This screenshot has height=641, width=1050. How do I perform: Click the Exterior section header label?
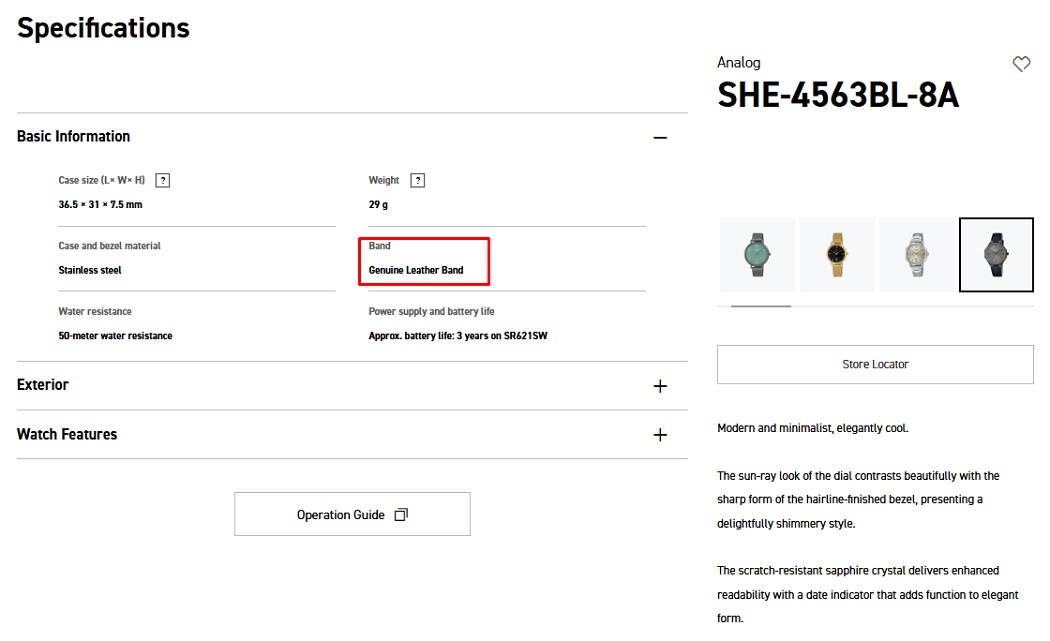coord(43,385)
